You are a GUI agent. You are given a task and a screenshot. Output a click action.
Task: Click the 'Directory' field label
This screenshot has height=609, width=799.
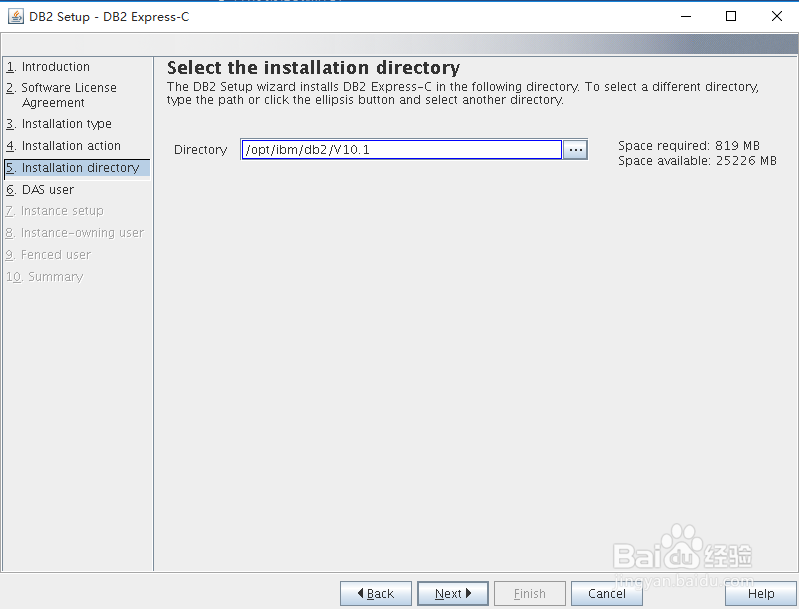pos(200,150)
